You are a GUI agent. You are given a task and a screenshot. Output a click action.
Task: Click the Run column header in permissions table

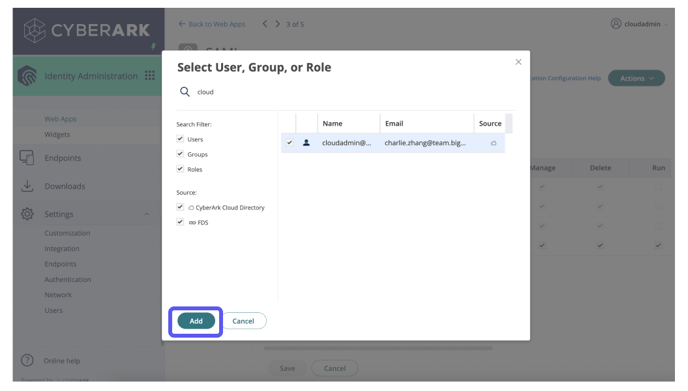(x=658, y=168)
